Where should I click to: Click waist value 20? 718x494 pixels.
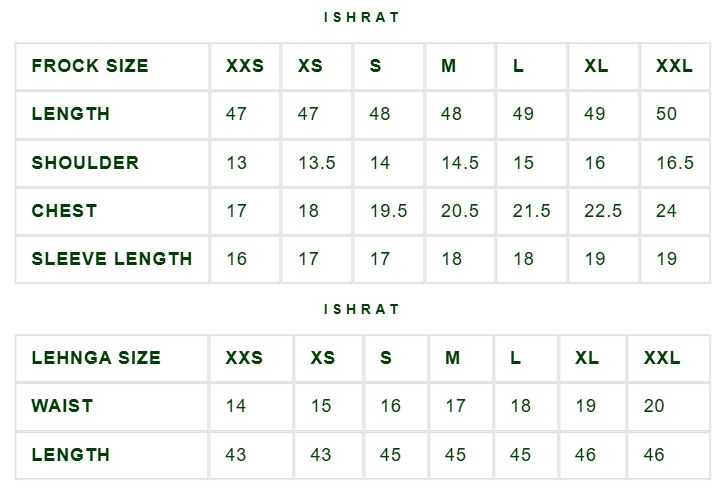click(x=654, y=406)
